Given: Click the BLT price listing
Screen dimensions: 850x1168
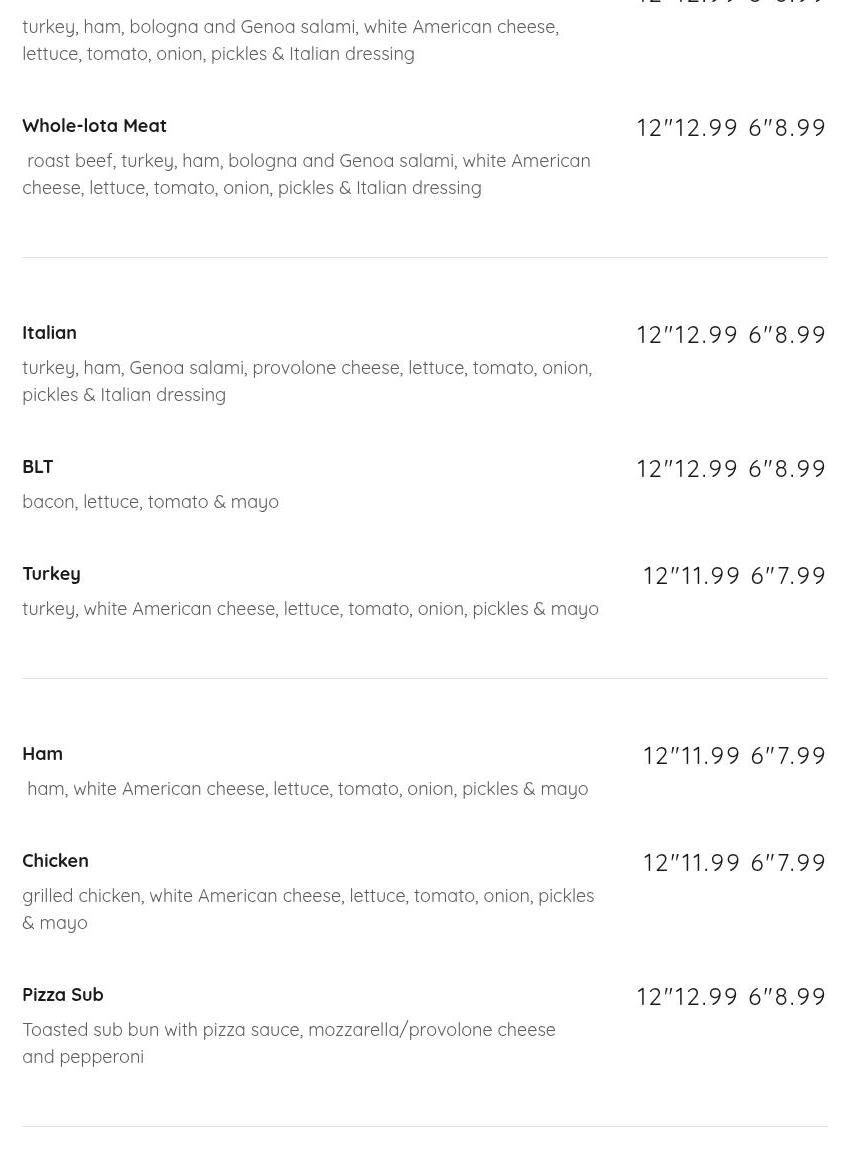Looking at the screenshot, I should coord(731,469).
